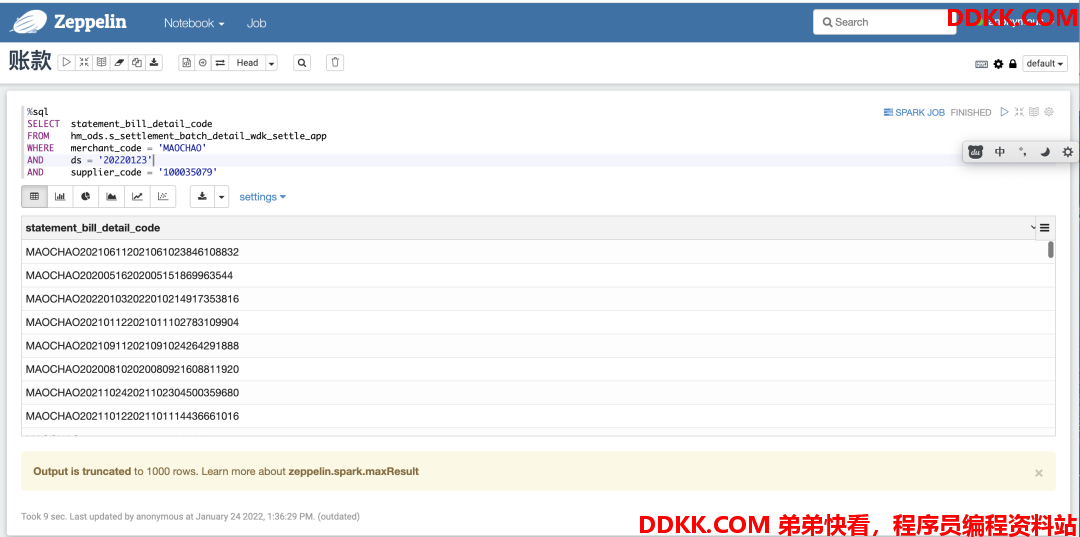Open Notebook menu in navbar
The image size is (1080, 537).
pos(194,23)
